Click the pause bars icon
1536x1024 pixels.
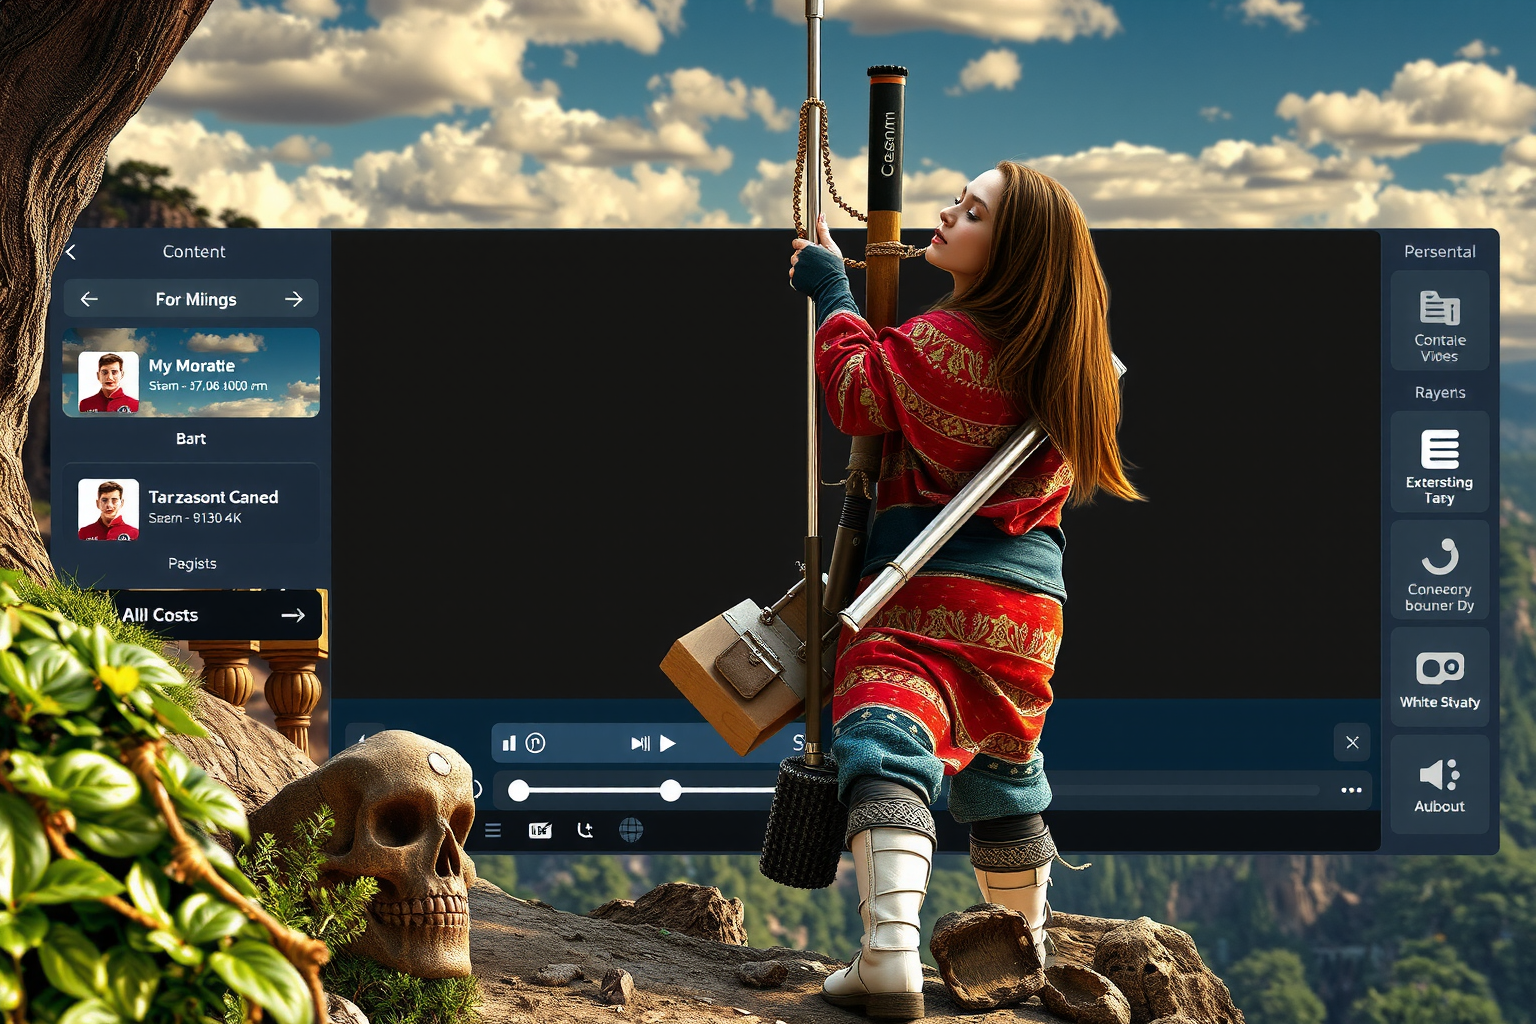[x=509, y=743]
